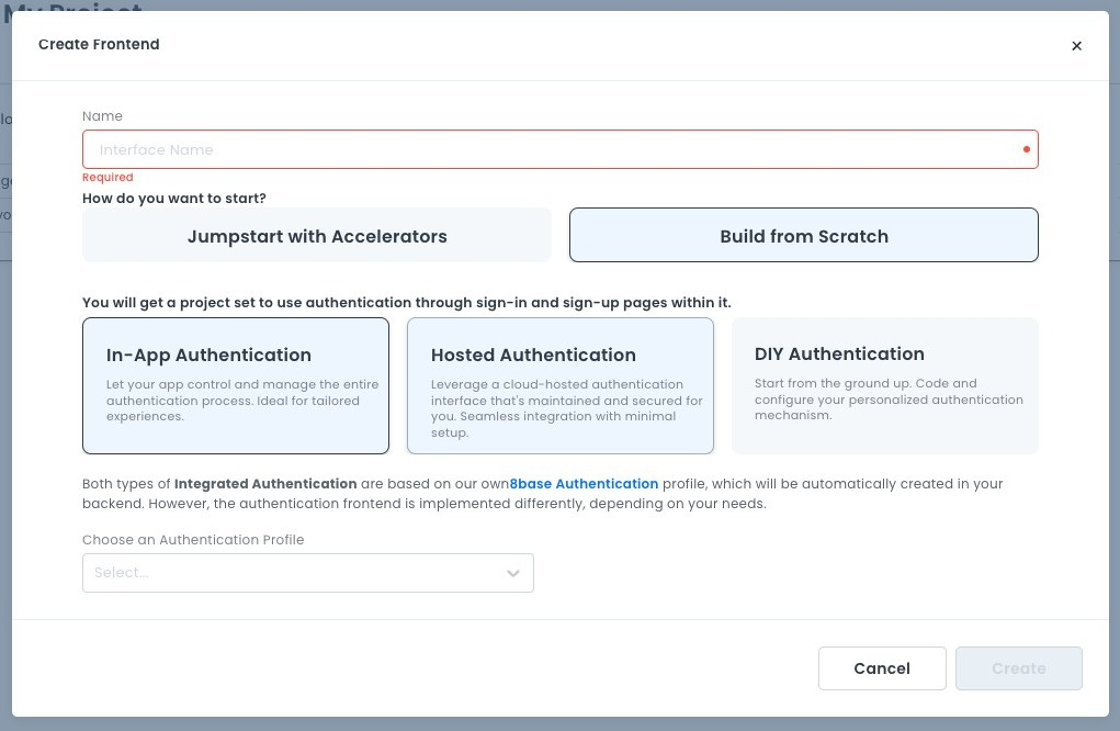Click the chevron arrow in profile dropdown

513,573
